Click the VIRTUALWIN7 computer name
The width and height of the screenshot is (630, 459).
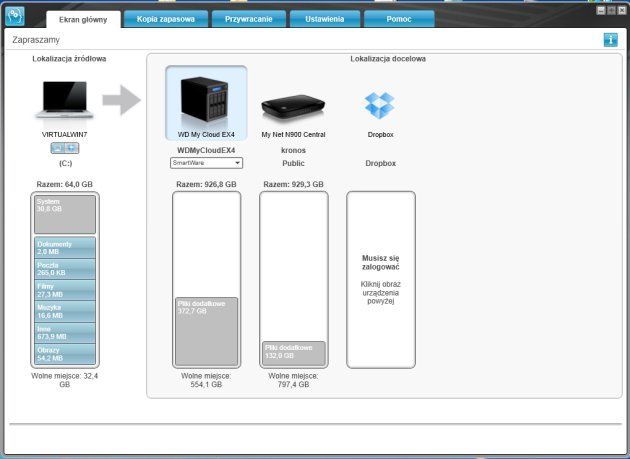click(x=64, y=135)
